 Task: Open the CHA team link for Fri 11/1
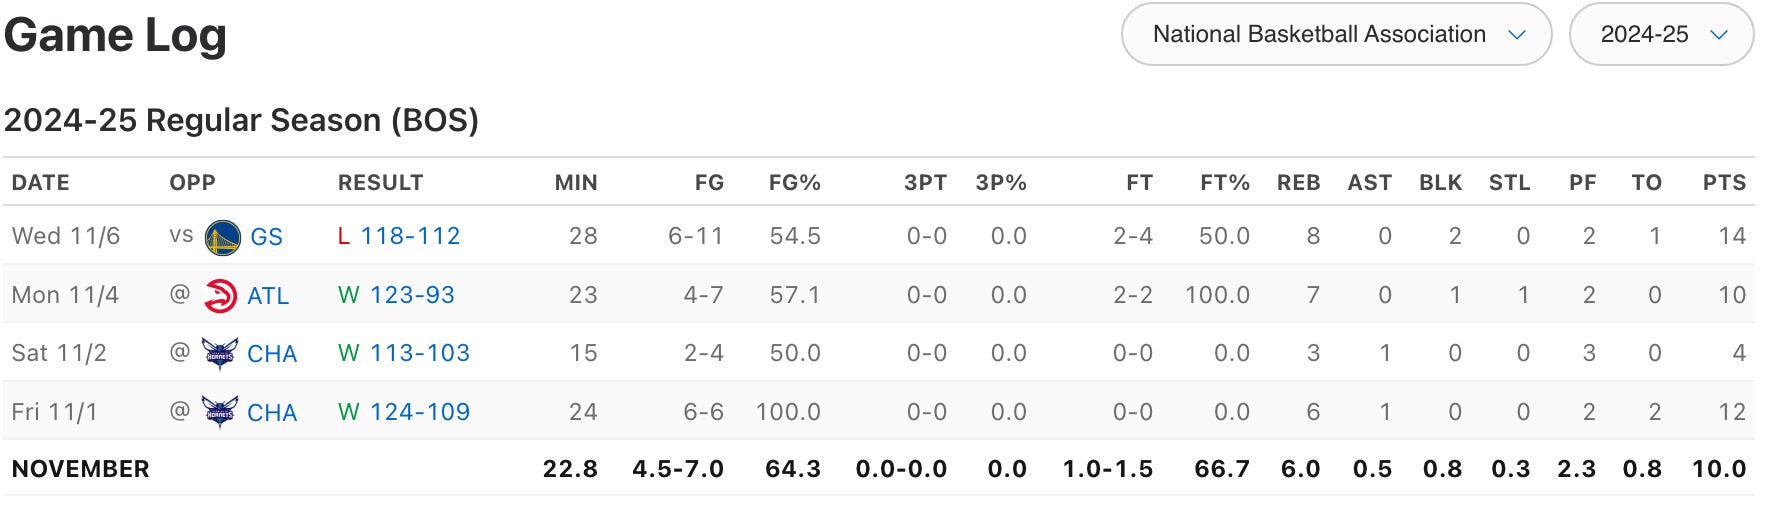point(272,412)
